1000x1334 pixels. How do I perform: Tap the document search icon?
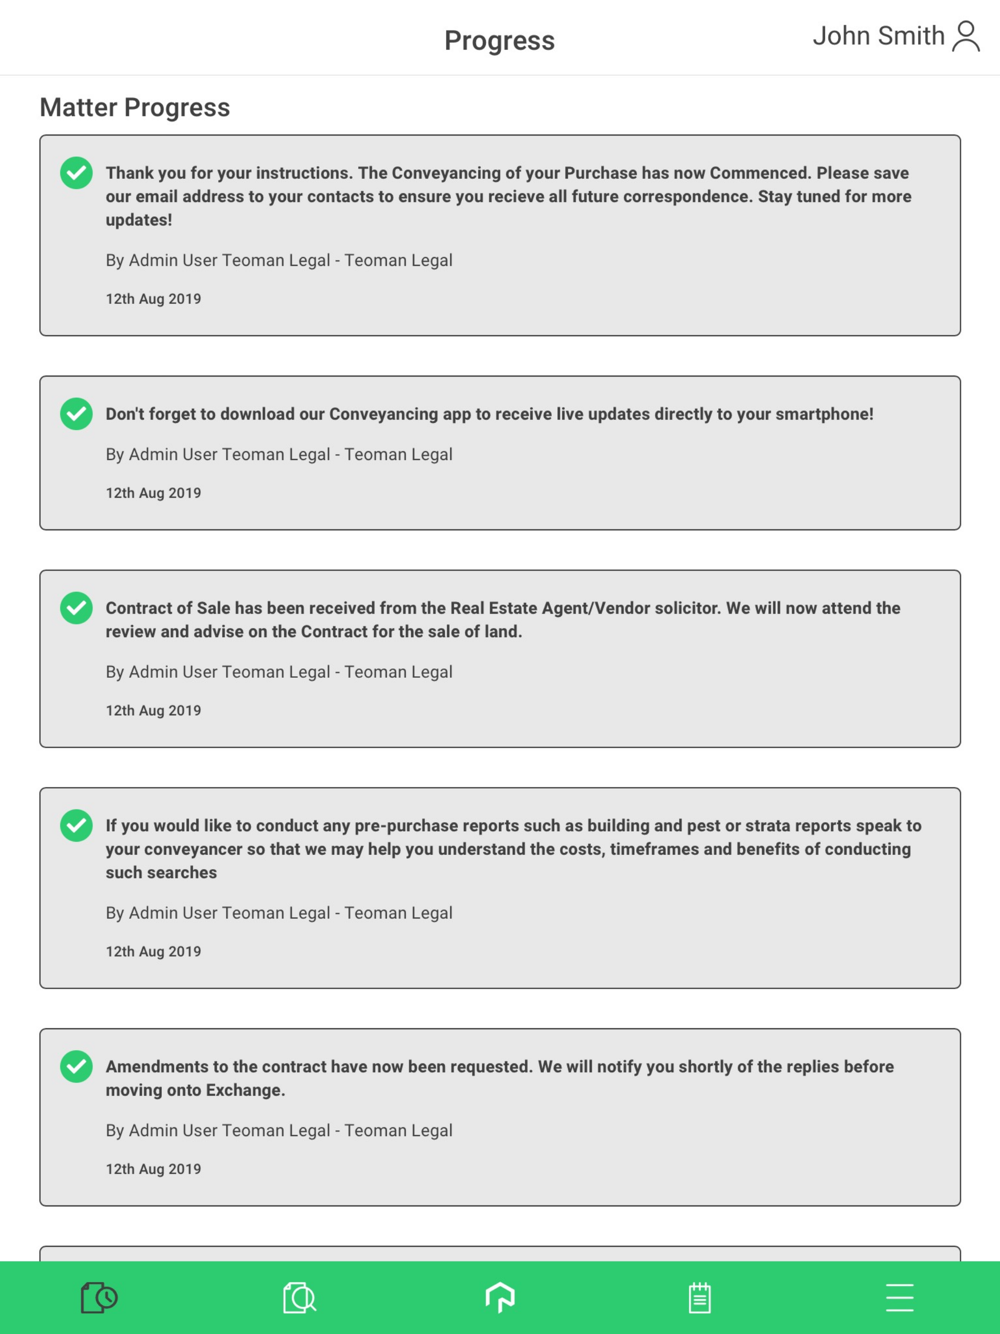coord(299,1298)
